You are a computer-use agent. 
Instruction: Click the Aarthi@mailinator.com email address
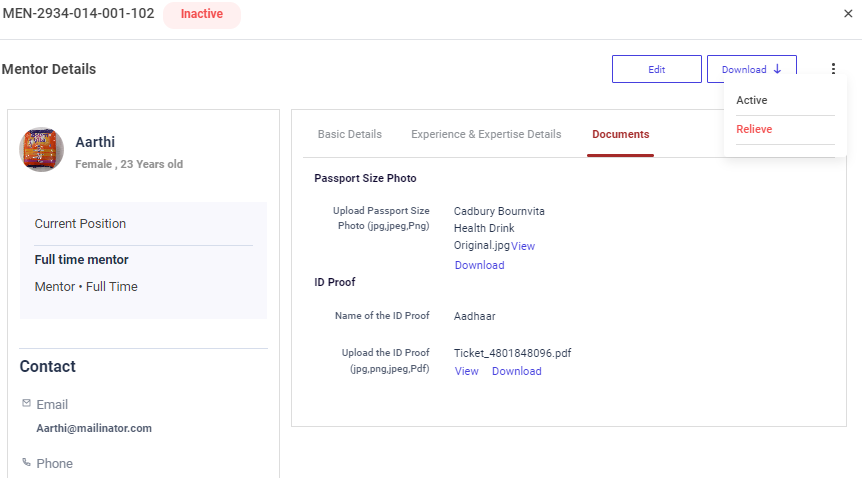[x=94, y=428]
